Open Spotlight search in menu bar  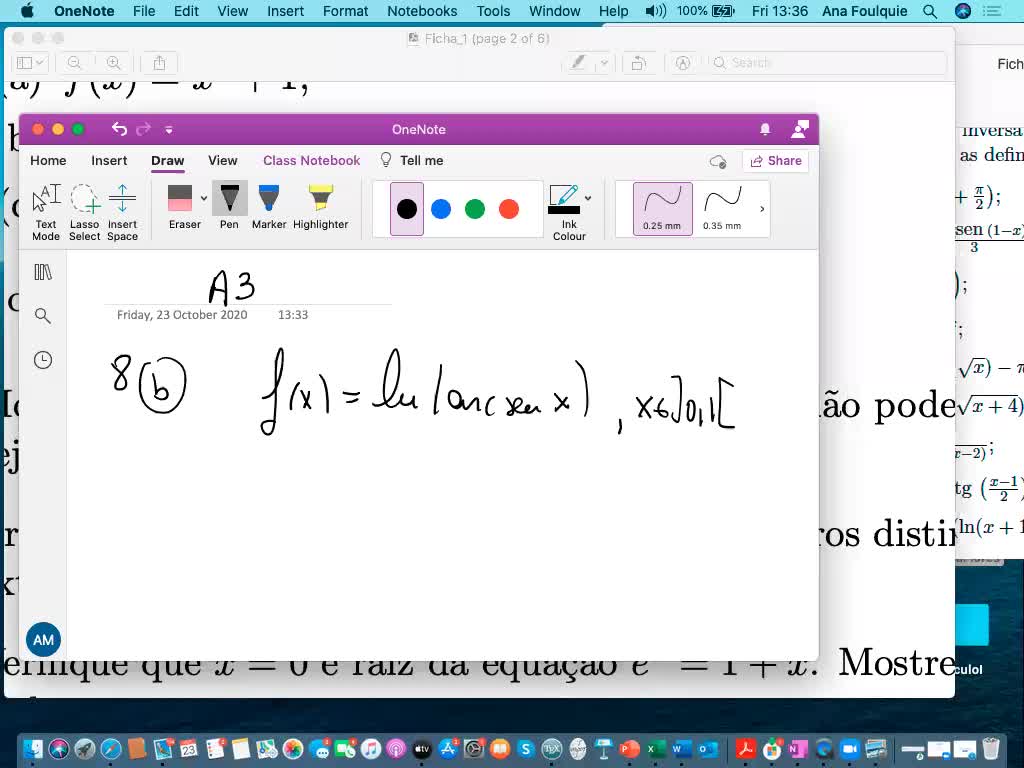coord(929,11)
